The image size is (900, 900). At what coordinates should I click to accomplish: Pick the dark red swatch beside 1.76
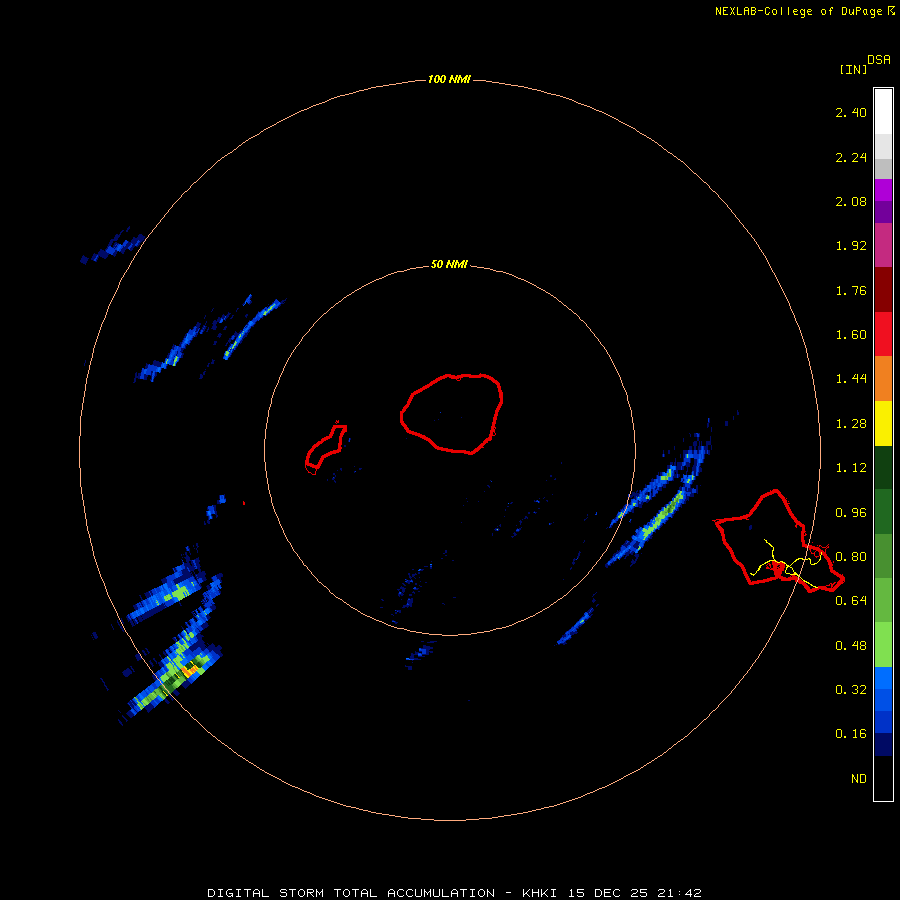coord(883,289)
